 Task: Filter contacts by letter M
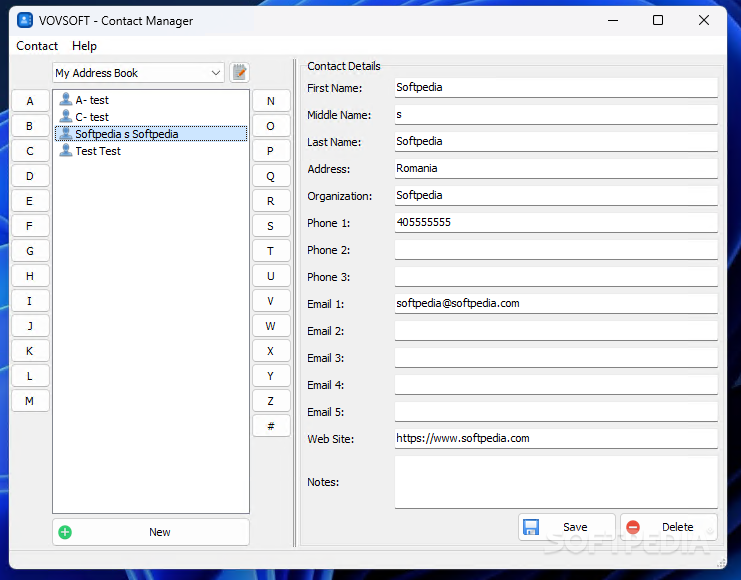click(30, 401)
